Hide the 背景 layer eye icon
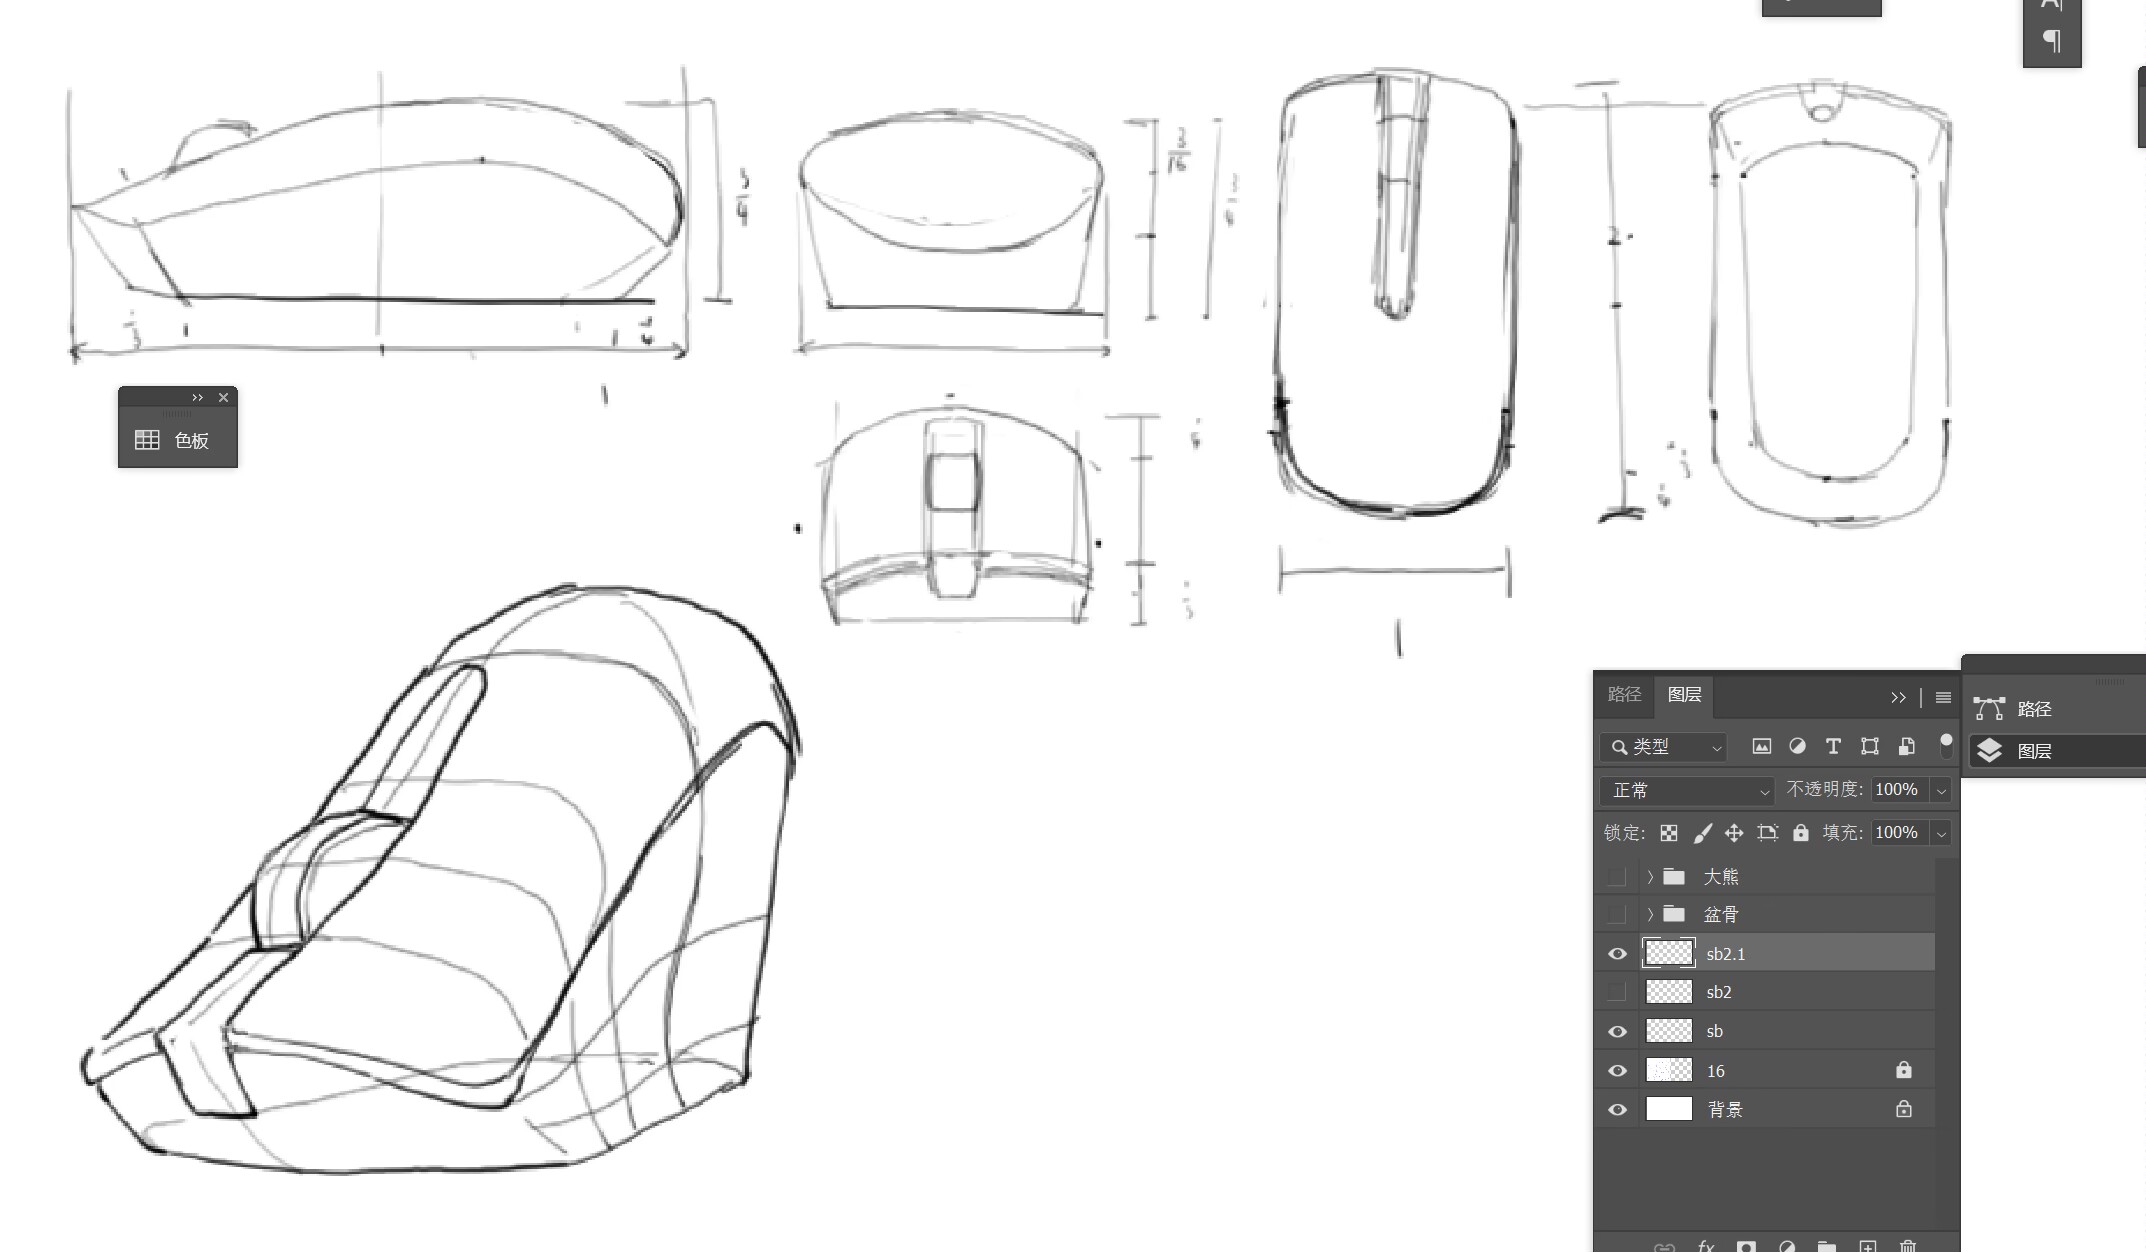Image resolution: width=2146 pixels, height=1252 pixels. click(1617, 1110)
